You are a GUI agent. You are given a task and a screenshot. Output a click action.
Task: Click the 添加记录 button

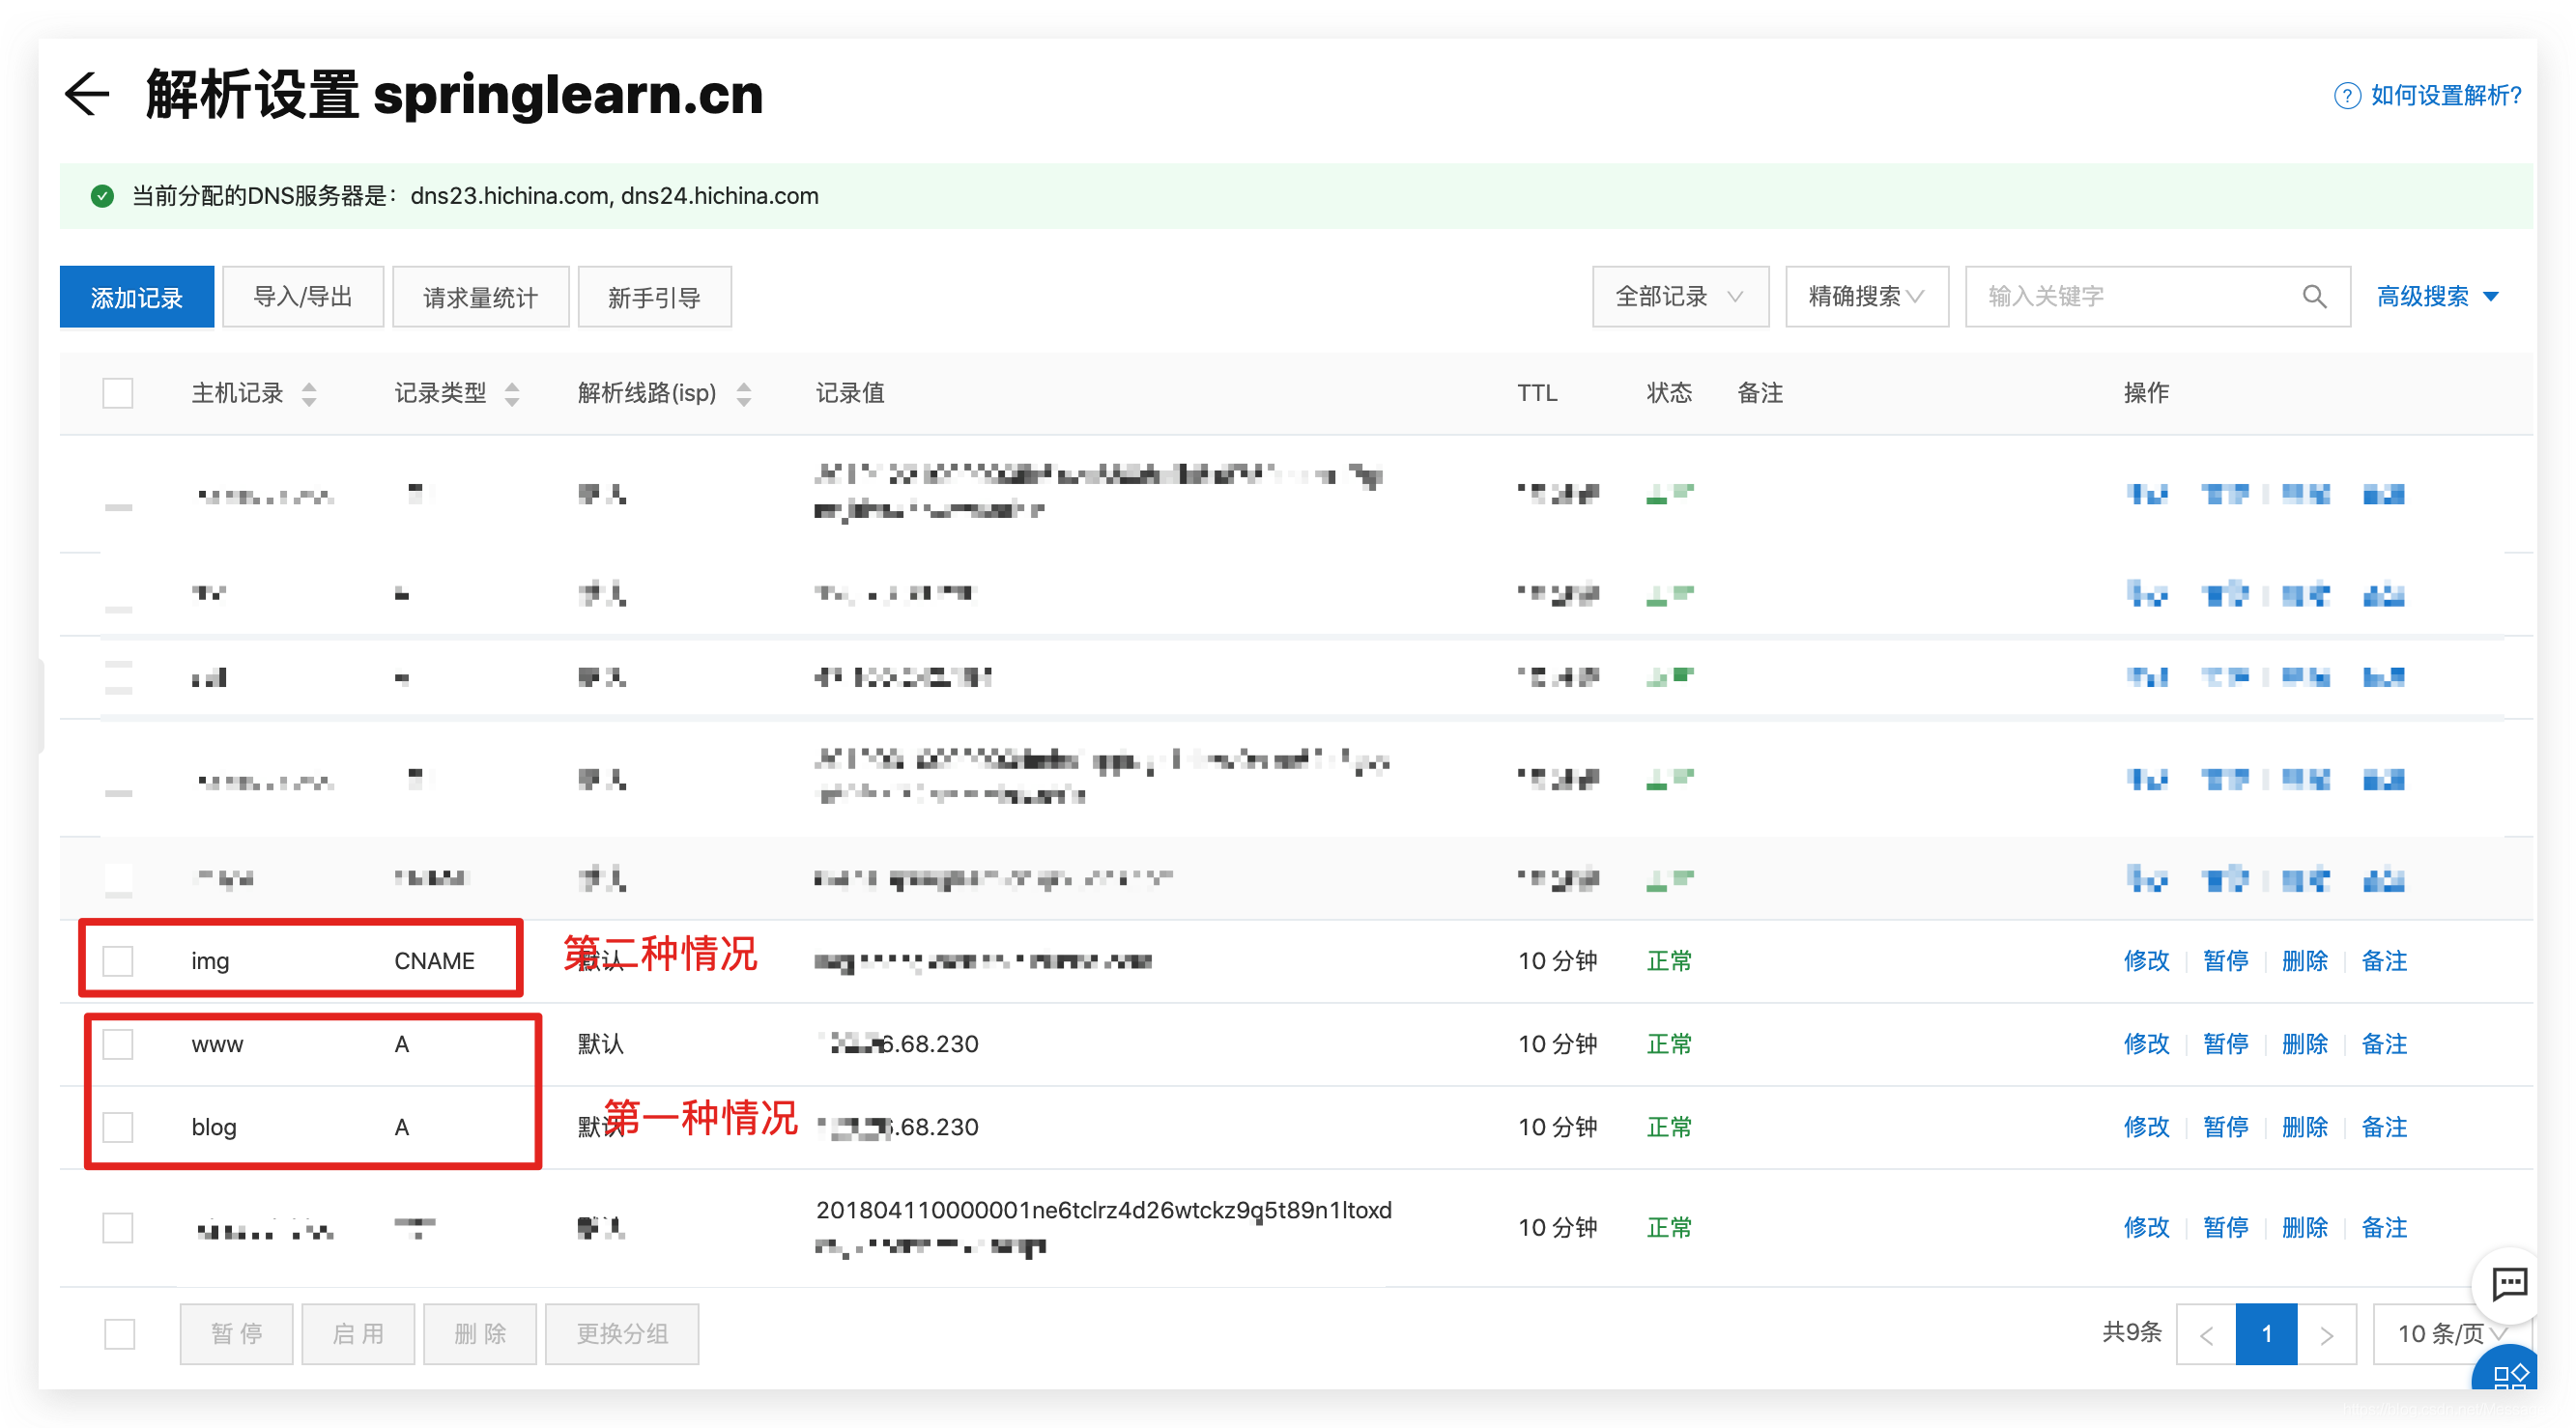(137, 297)
